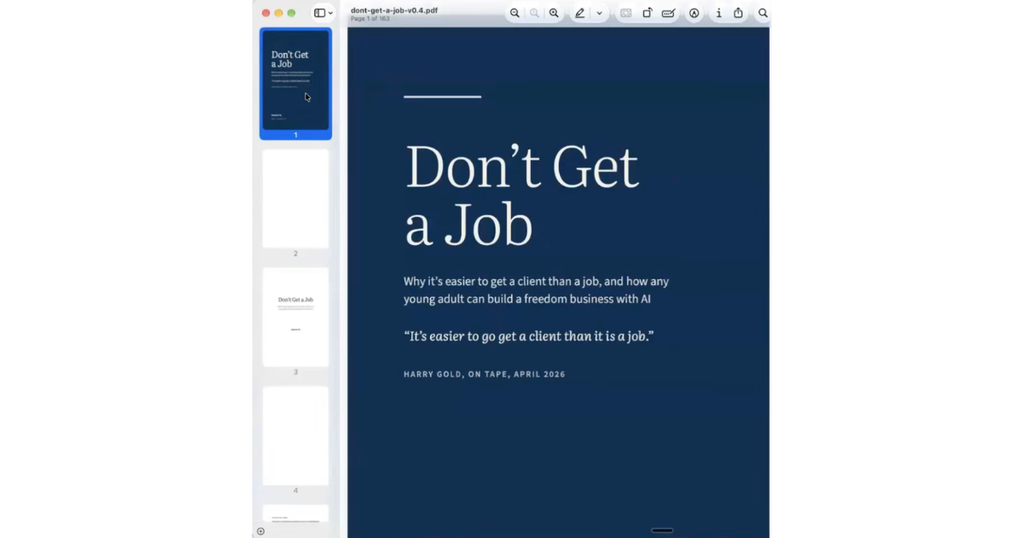
Task: Select the highlight pen tool
Action: tap(579, 13)
